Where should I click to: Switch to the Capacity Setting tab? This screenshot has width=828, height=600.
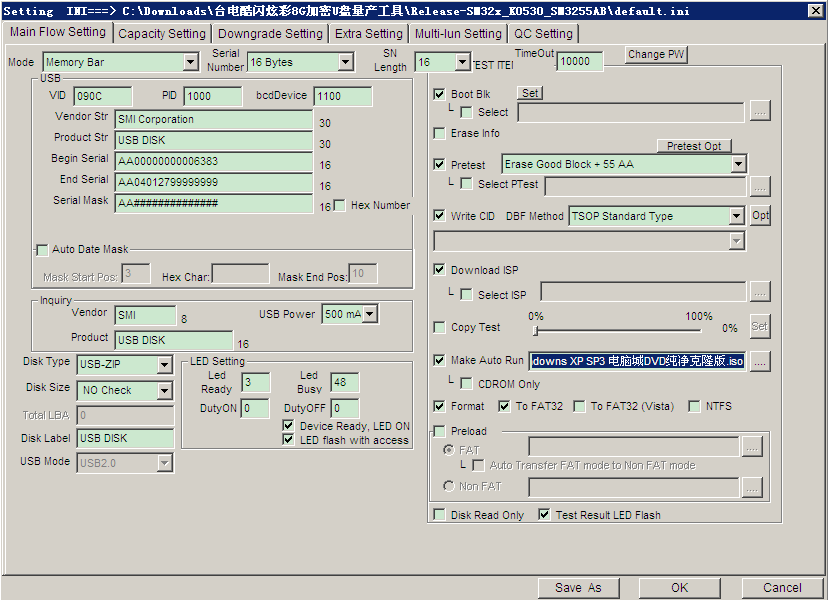[161, 33]
